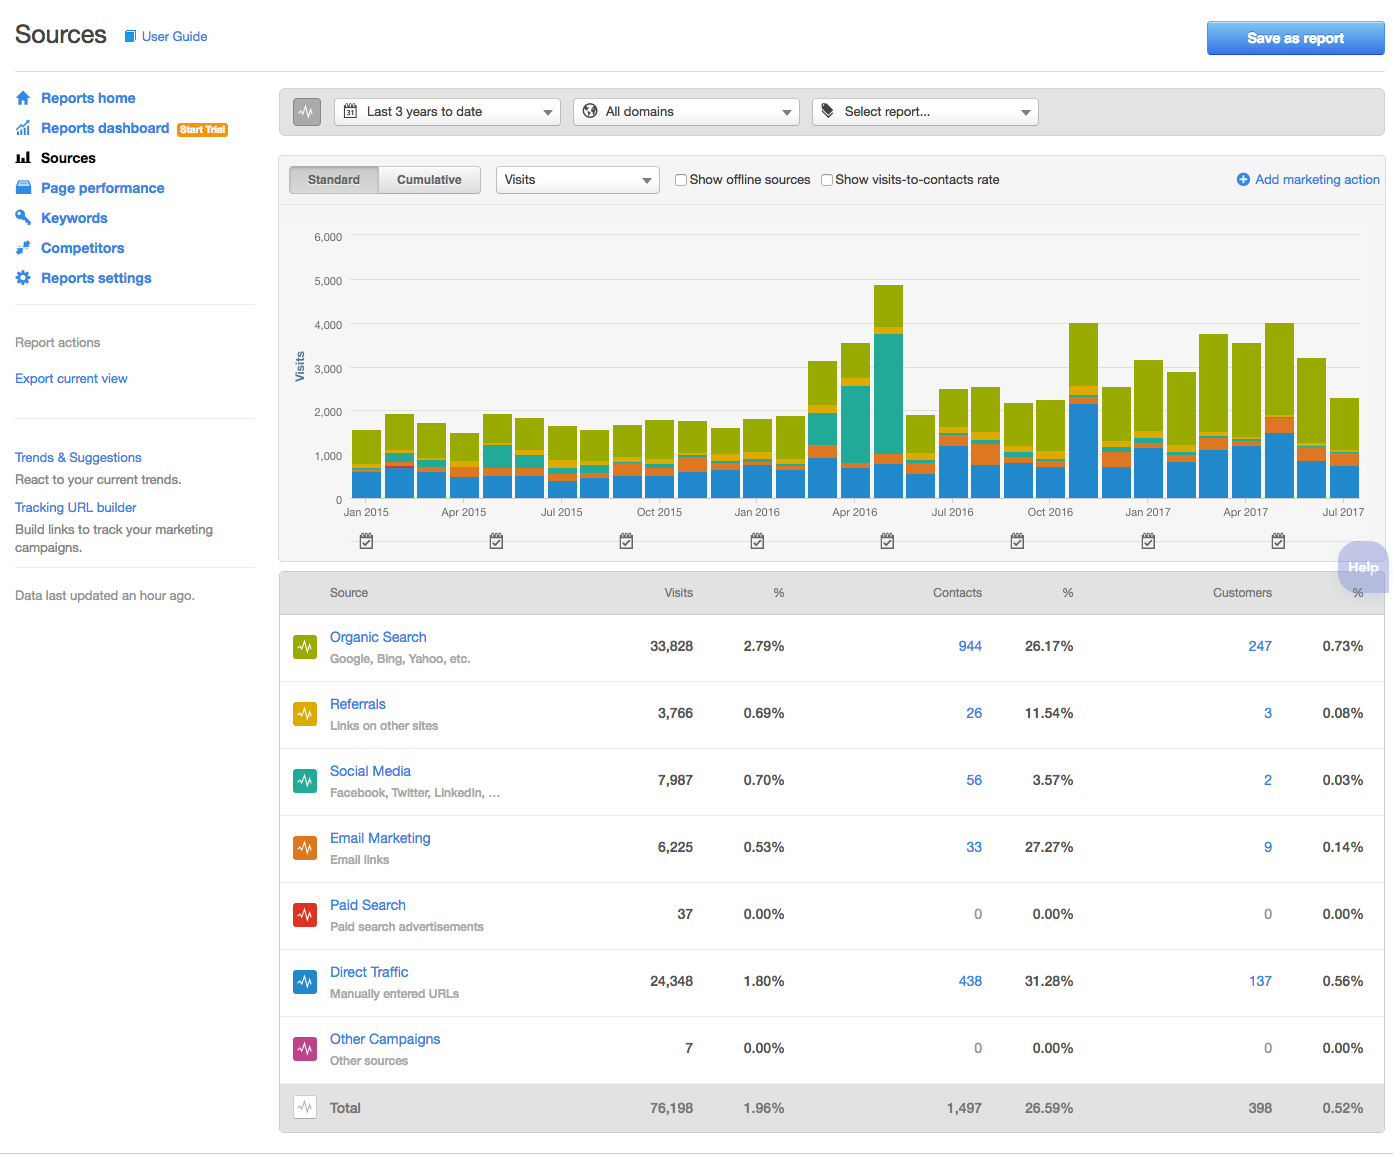Open the User Guide link

coord(174,37)
